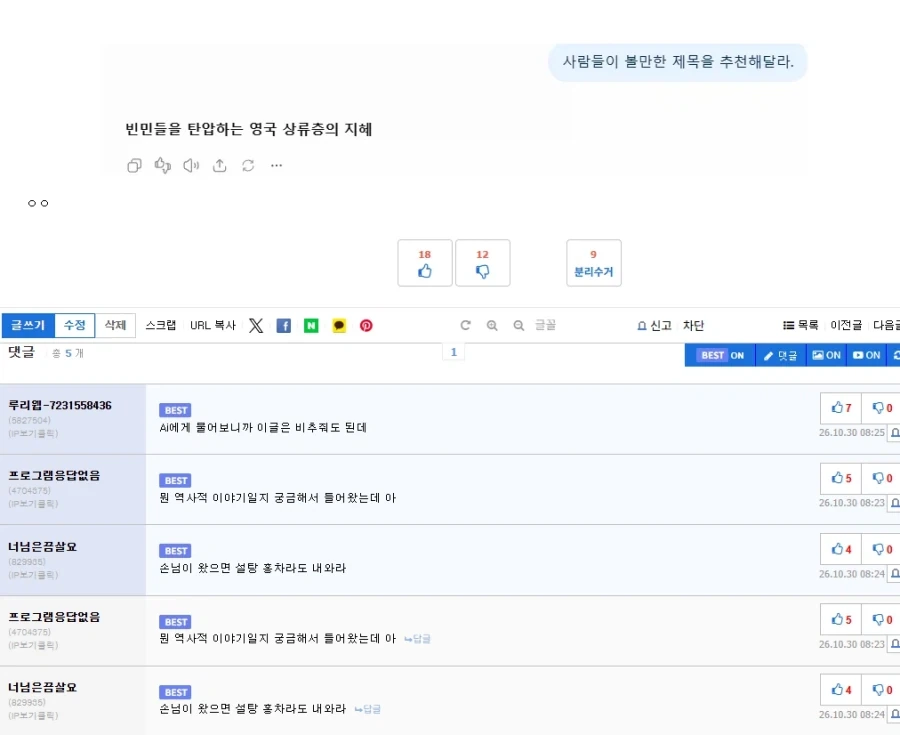Toggle the video ON display switch

click(x=866, y=355)
